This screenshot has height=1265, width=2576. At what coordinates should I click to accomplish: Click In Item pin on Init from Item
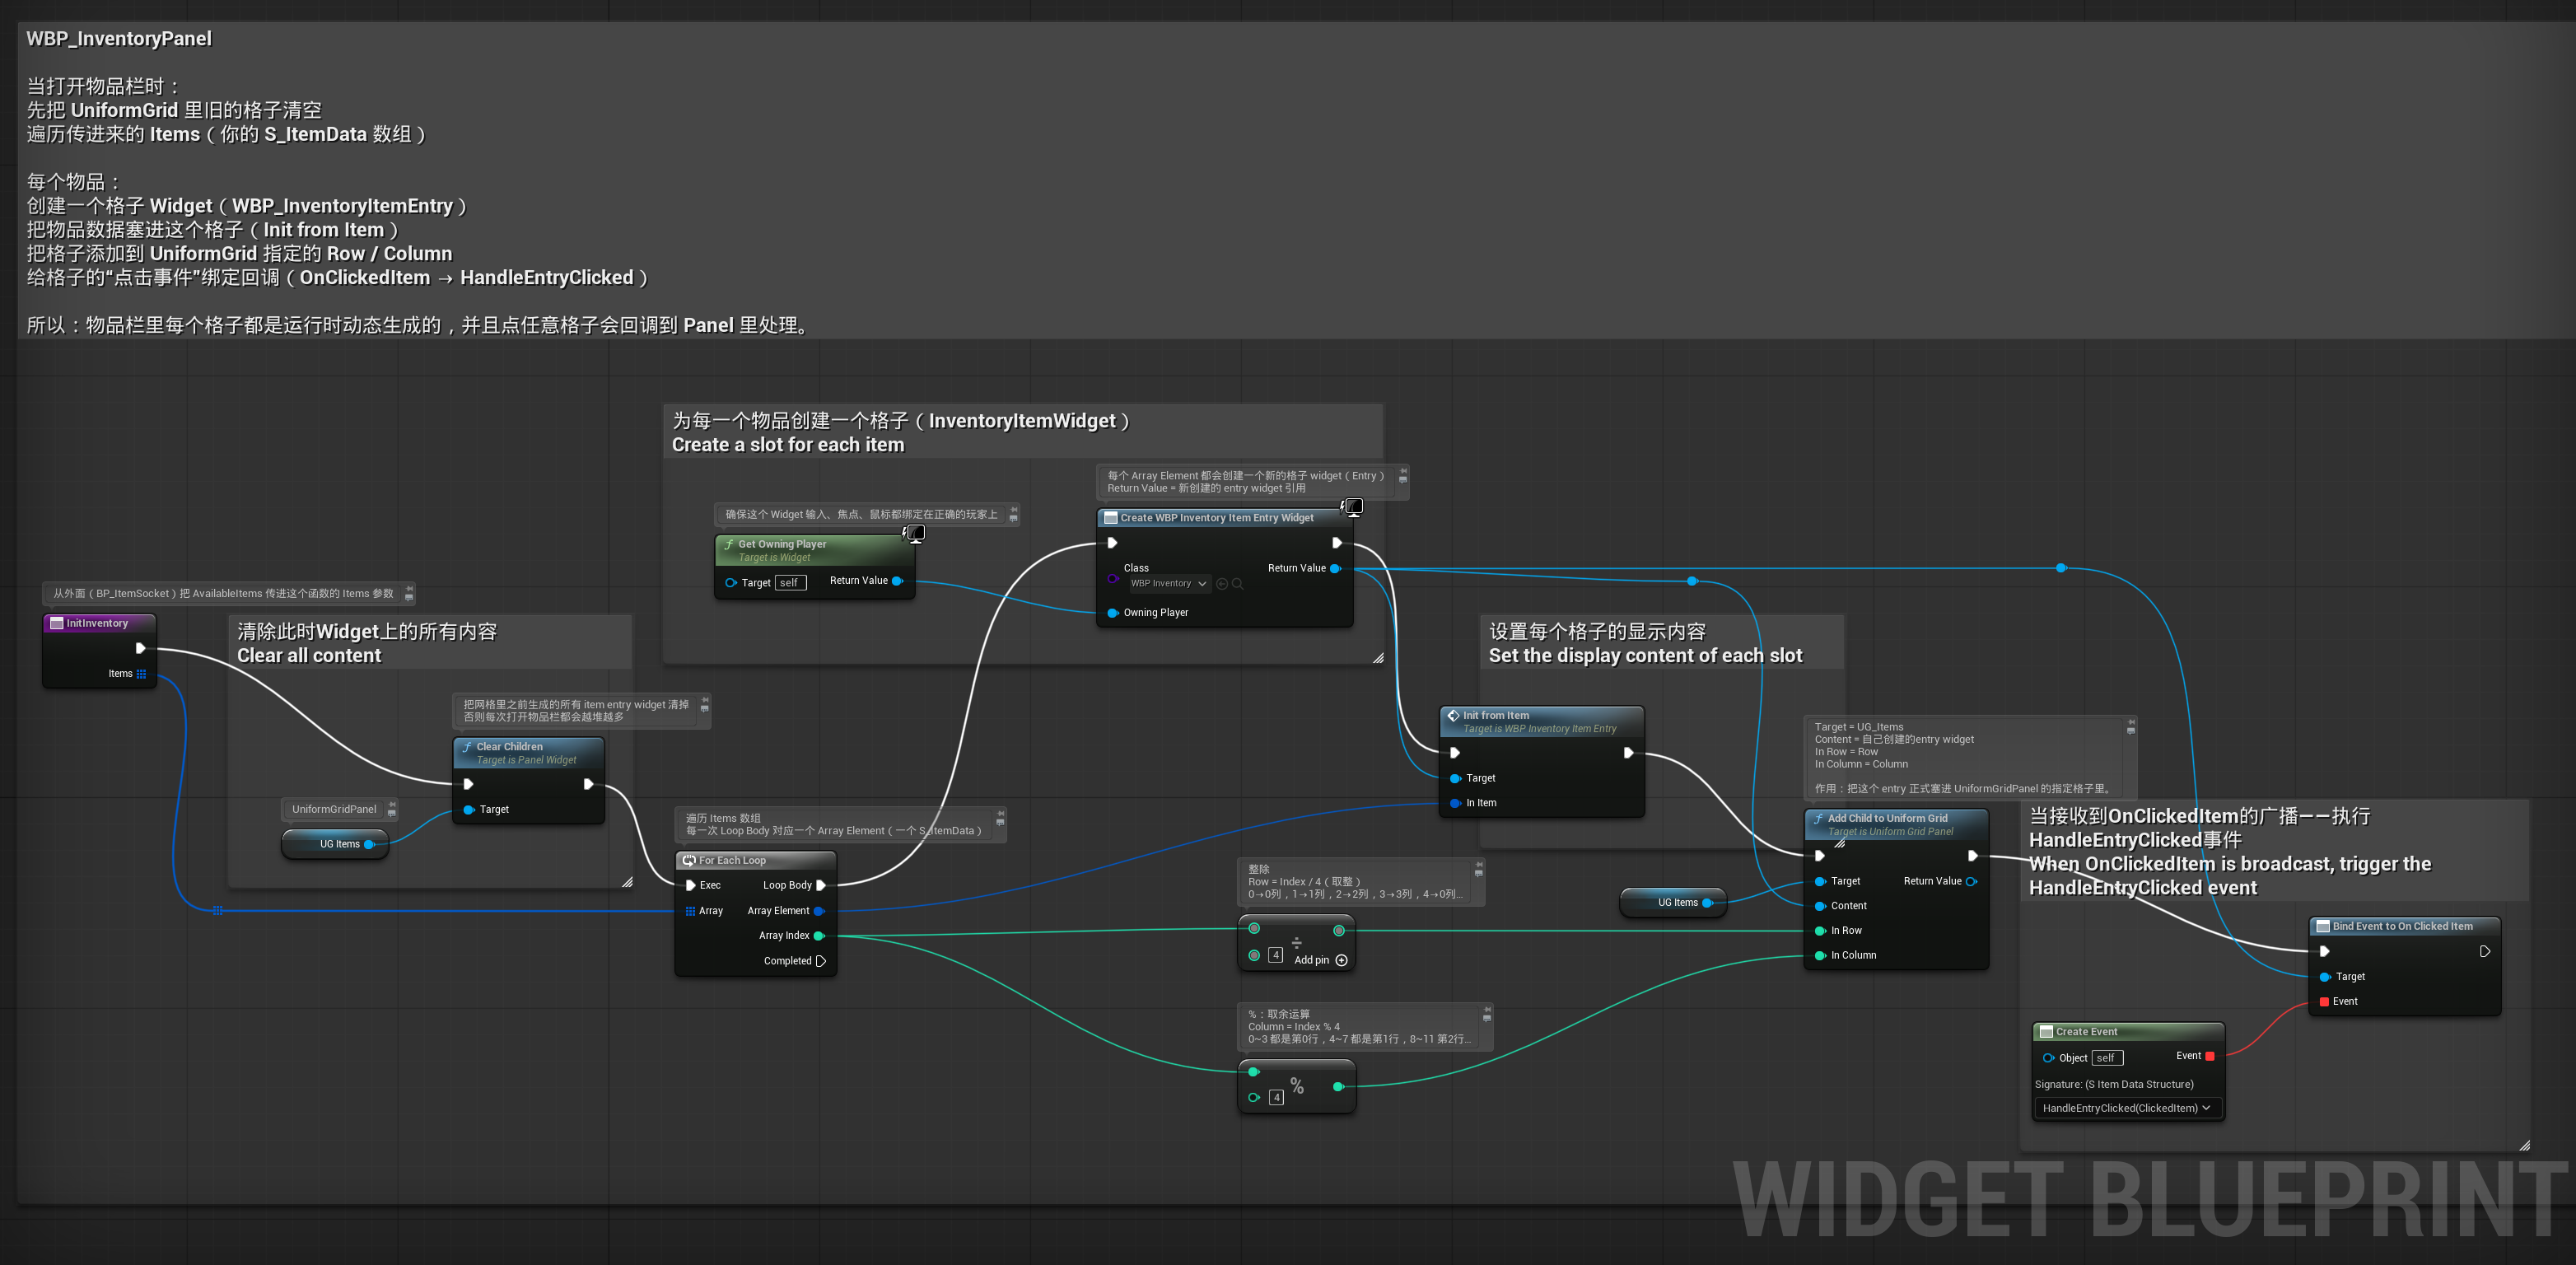tap(1455, 803)
